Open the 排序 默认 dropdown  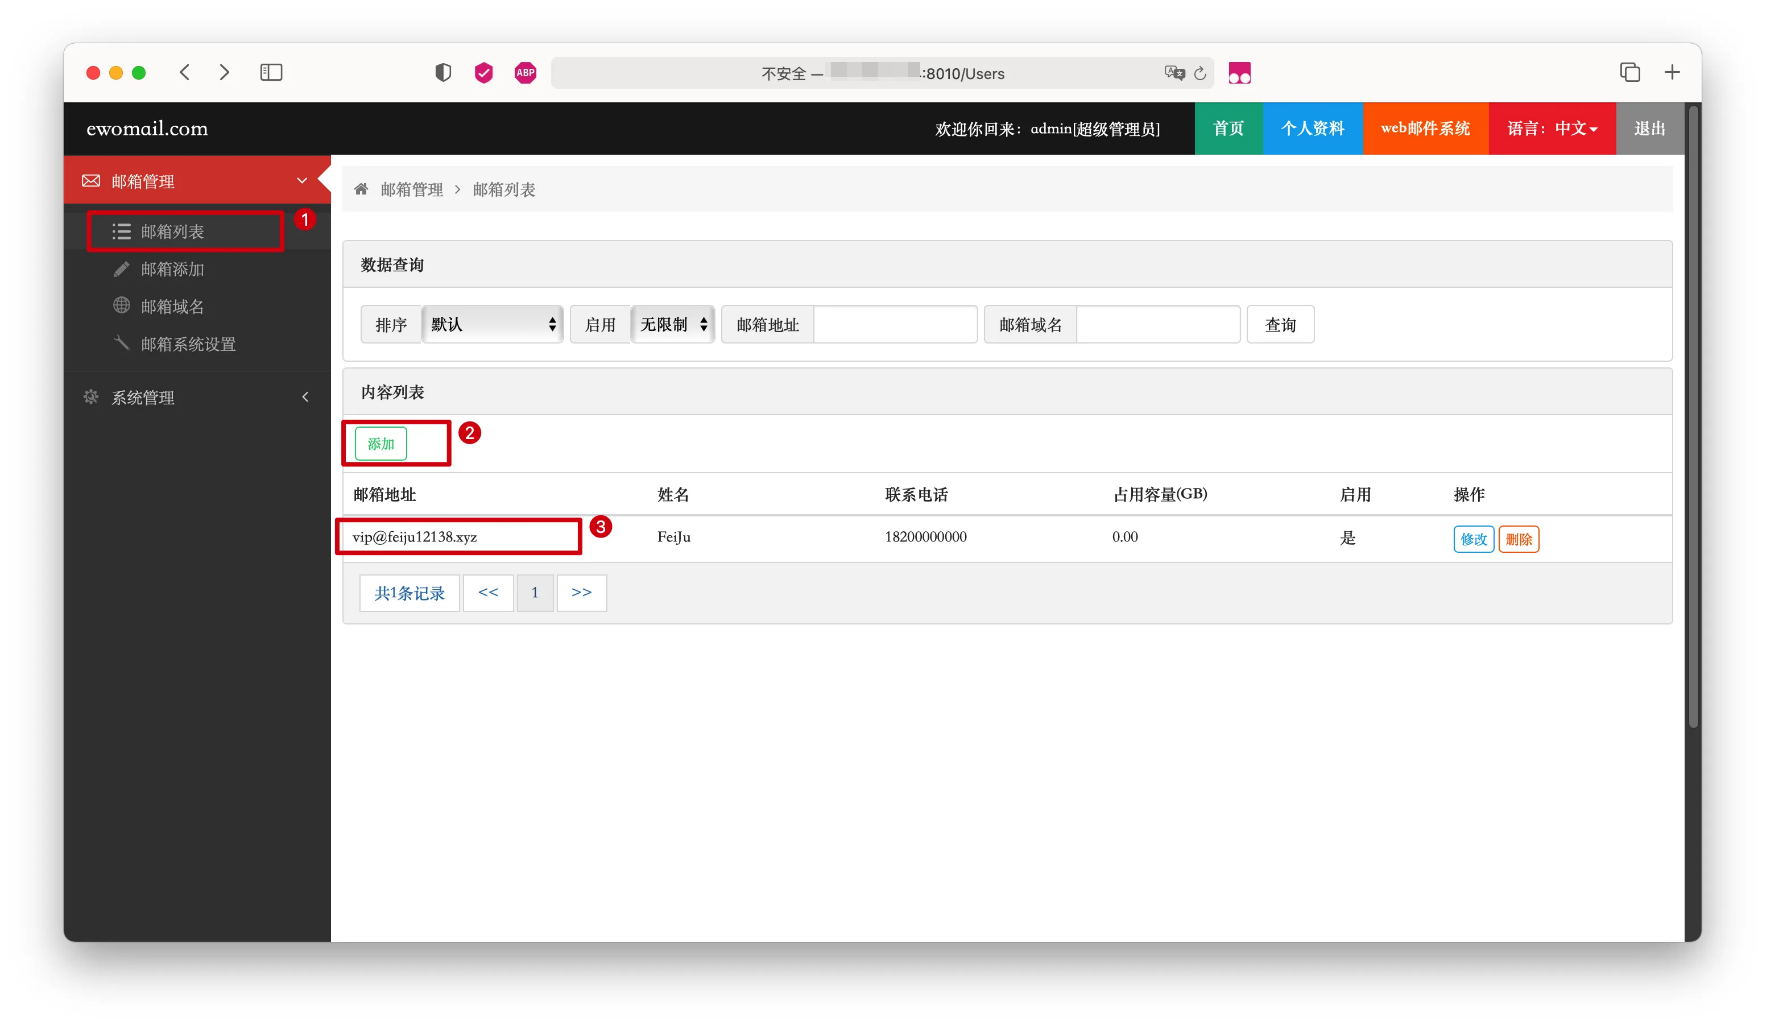coord(492,324)
